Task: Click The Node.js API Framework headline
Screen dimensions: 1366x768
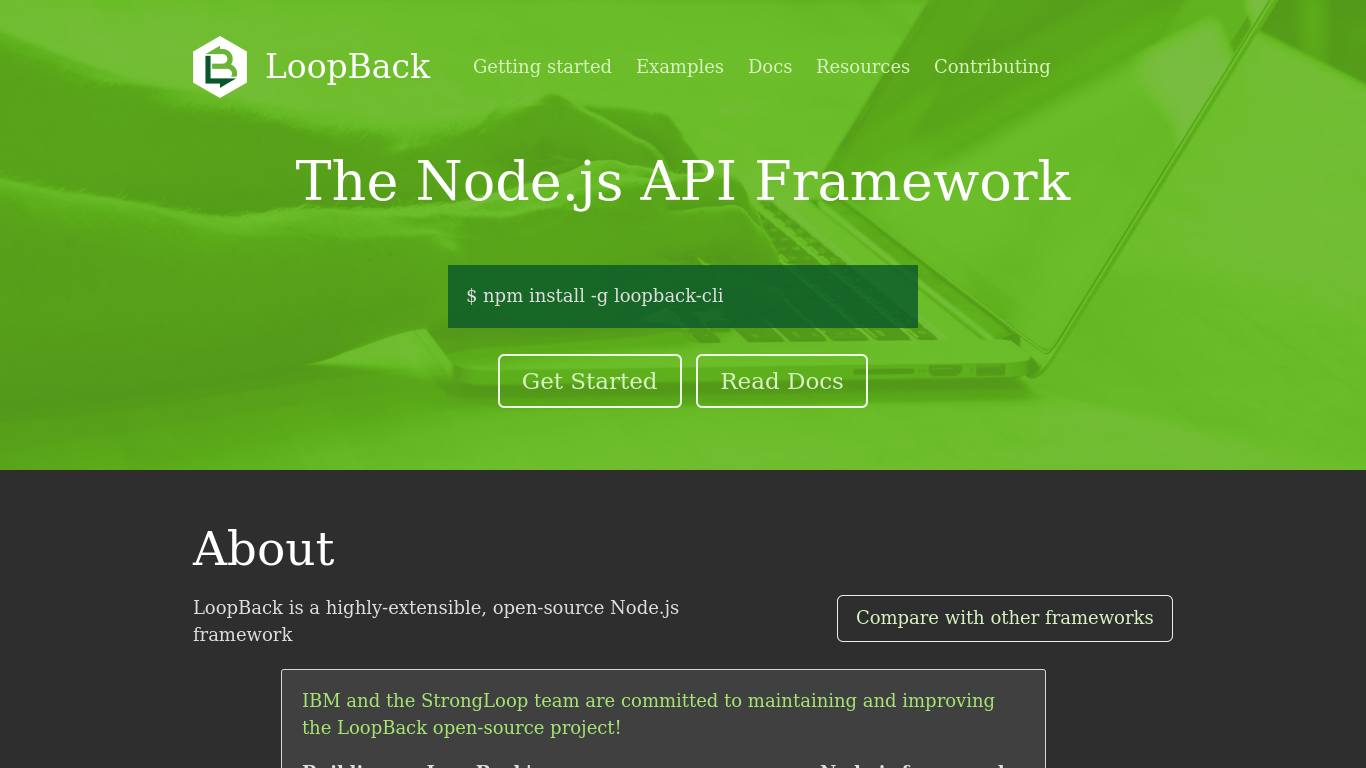Action: point(683,182)
